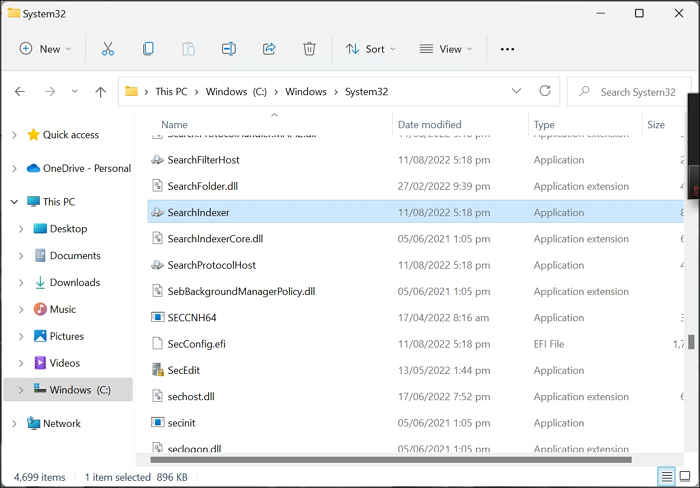Refresh the System32 folder view

(x=545, y=91)
